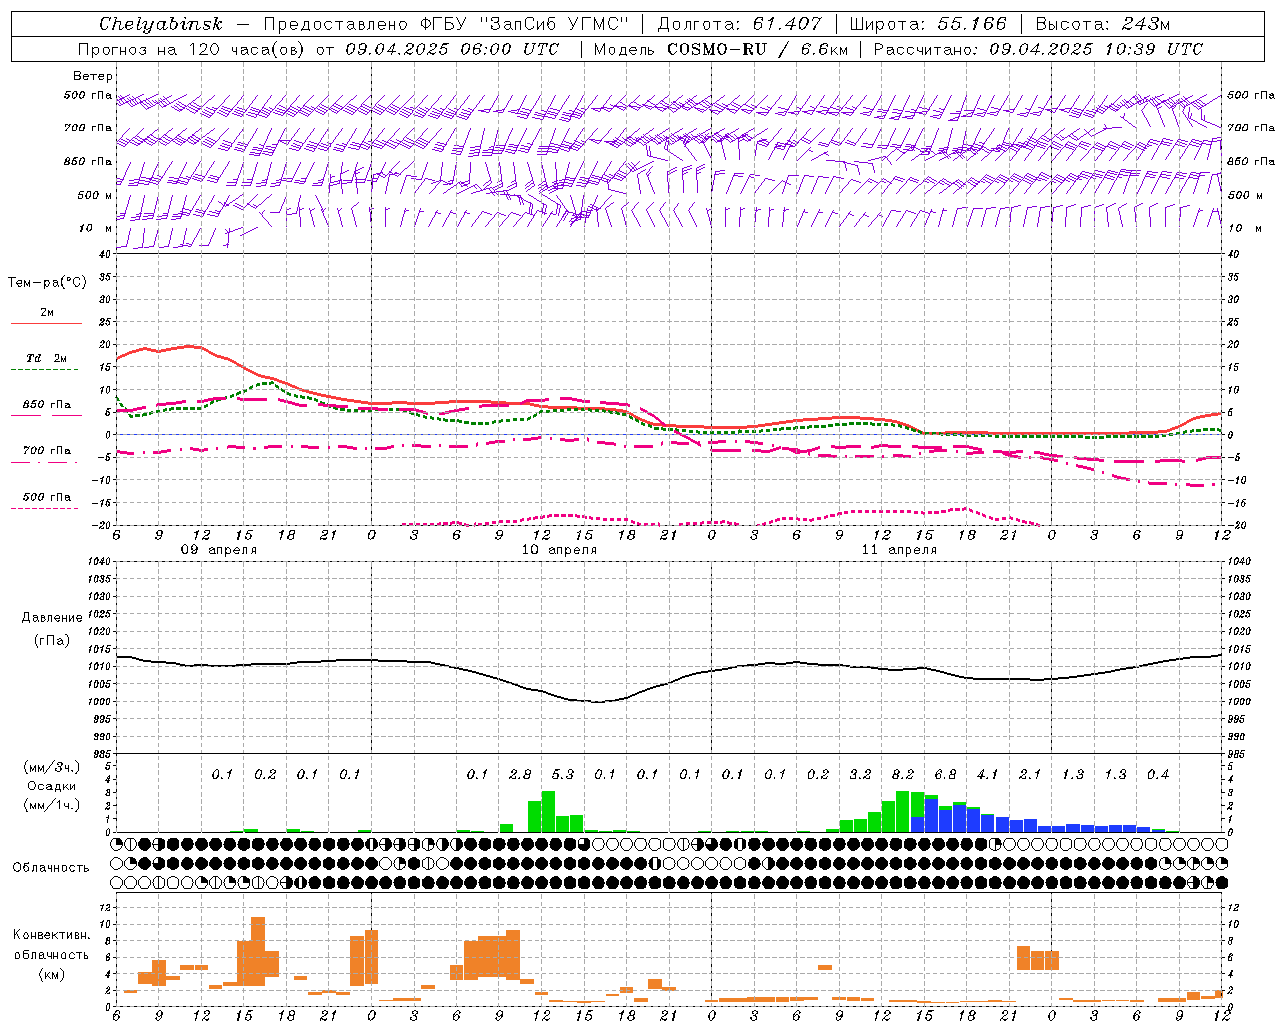Image resolution: width=1280 pixels, height=1024 pixels.
Task: Select 'Прогноз на 120 часа(ов)' header text
Action: (192, 49)
